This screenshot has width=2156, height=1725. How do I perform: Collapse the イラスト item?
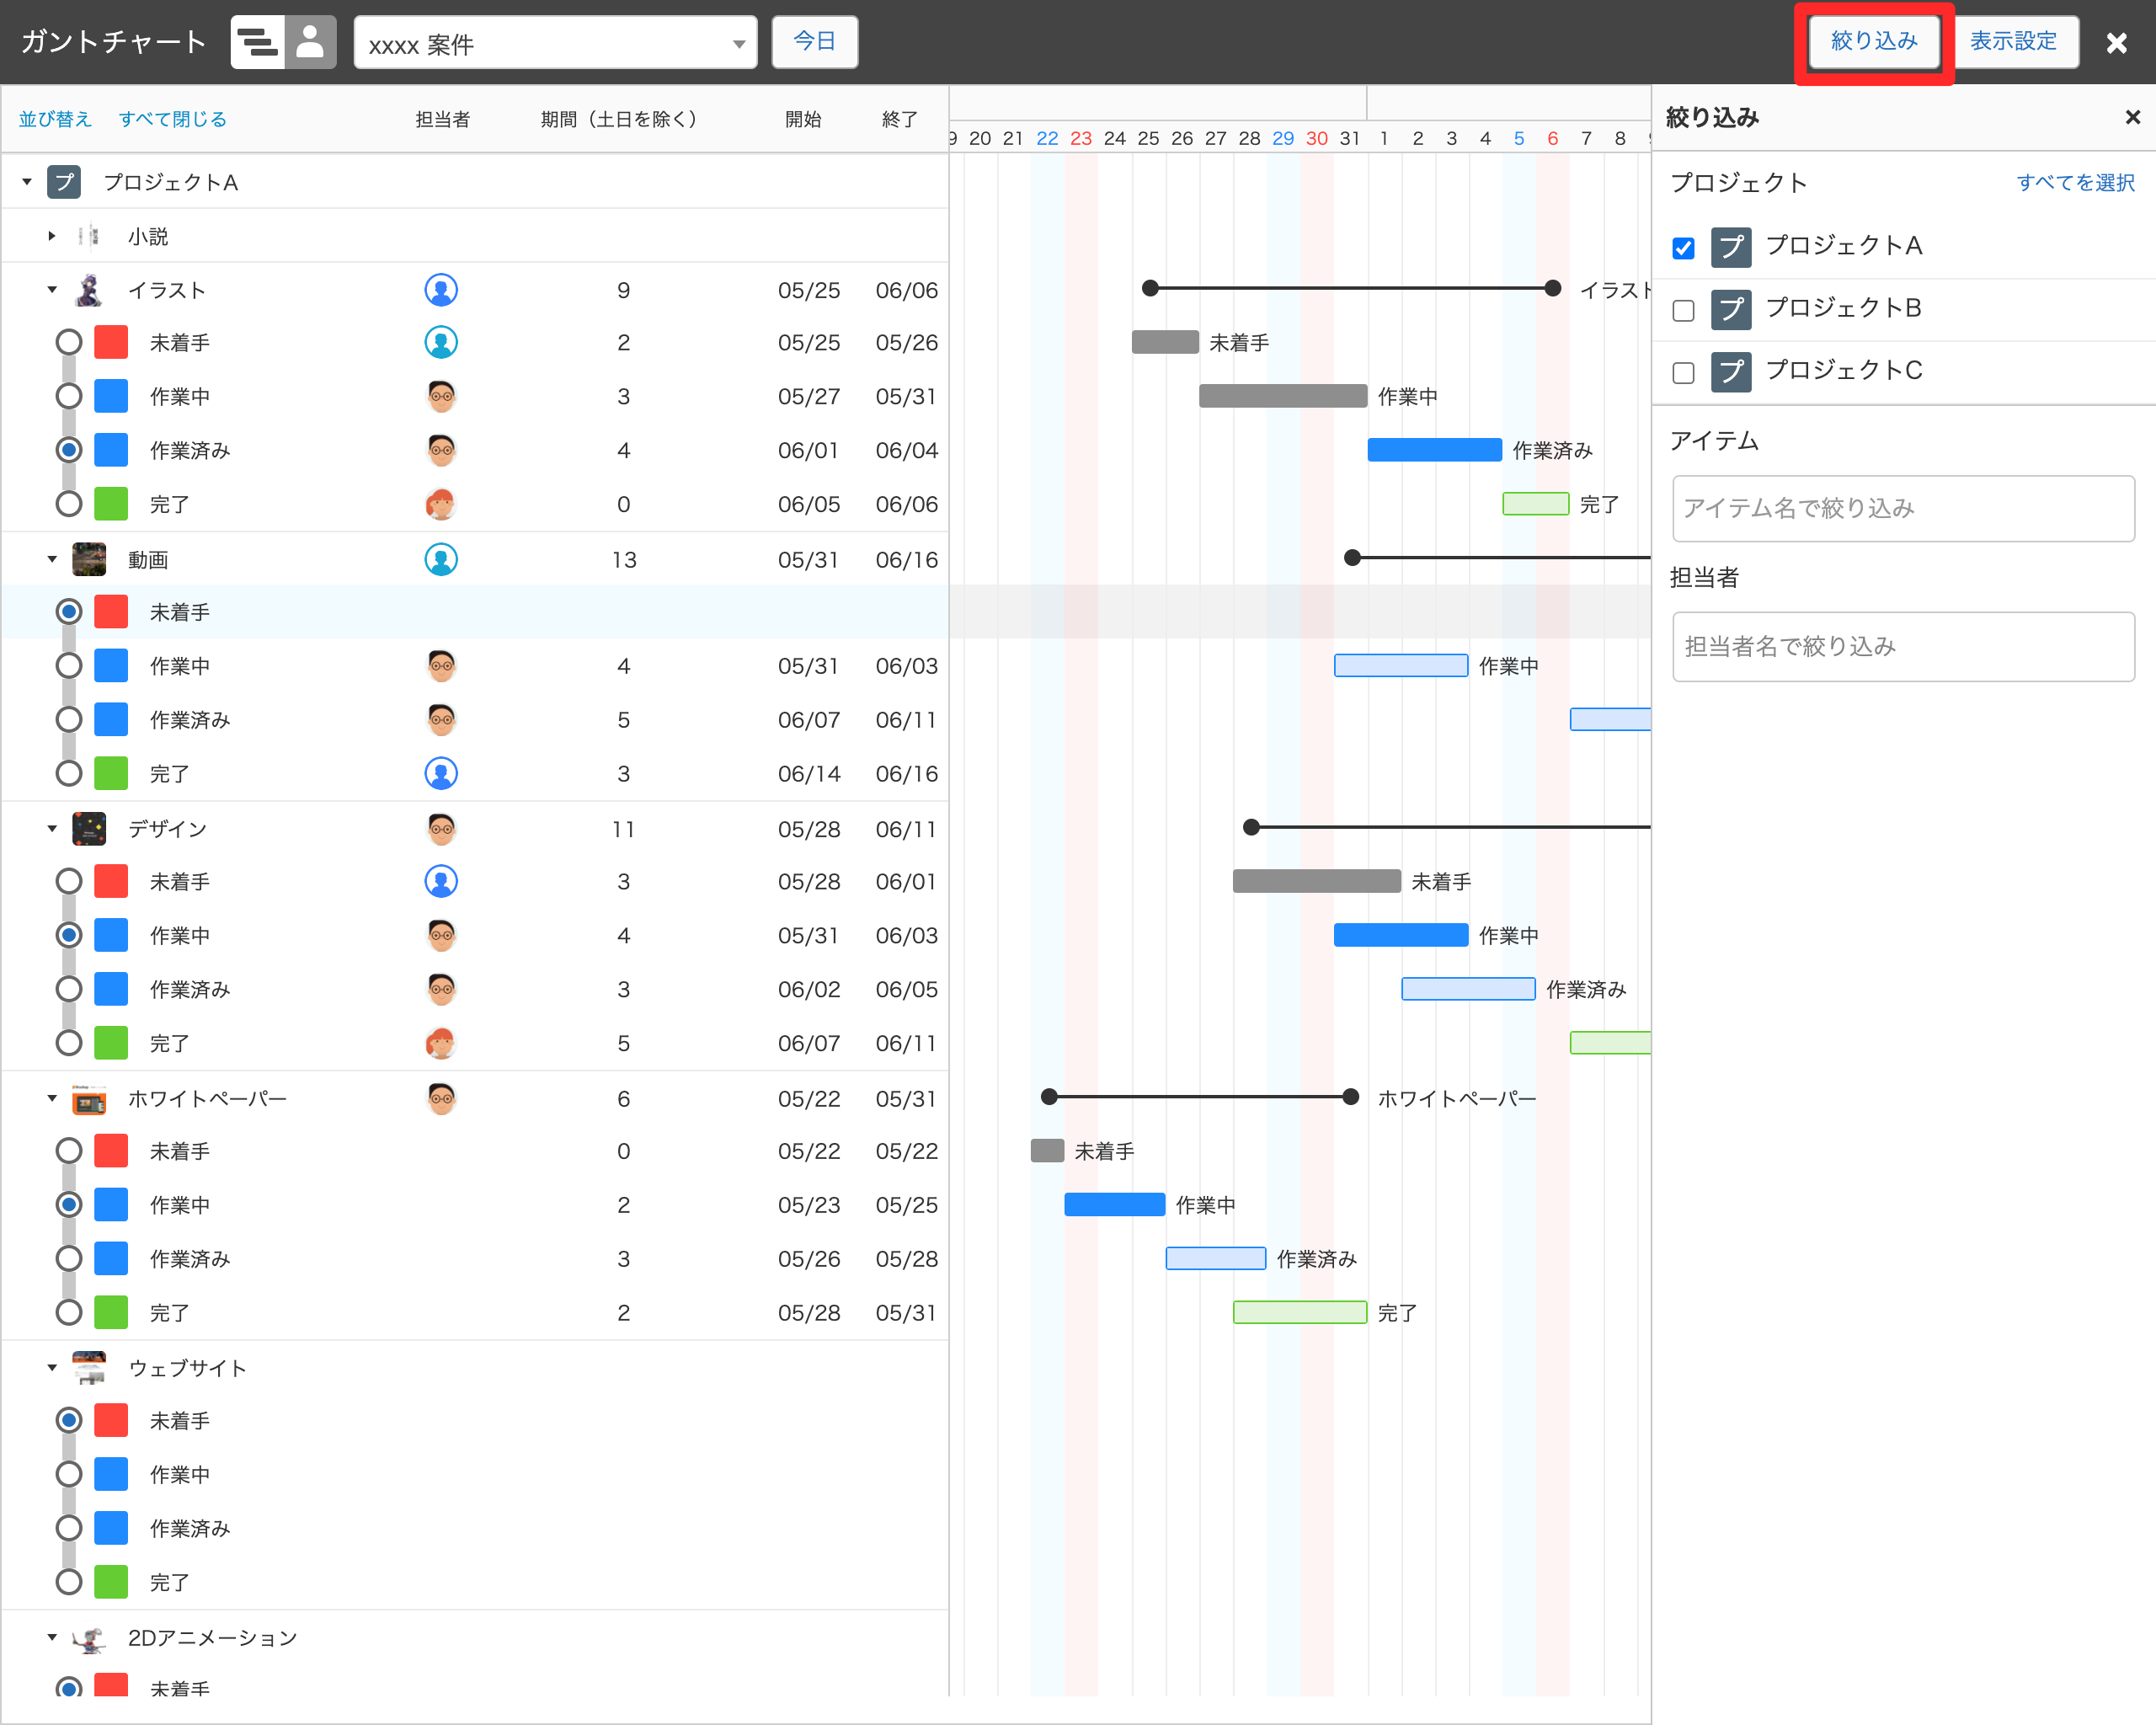pyautogui.click(x=51, y=290)
